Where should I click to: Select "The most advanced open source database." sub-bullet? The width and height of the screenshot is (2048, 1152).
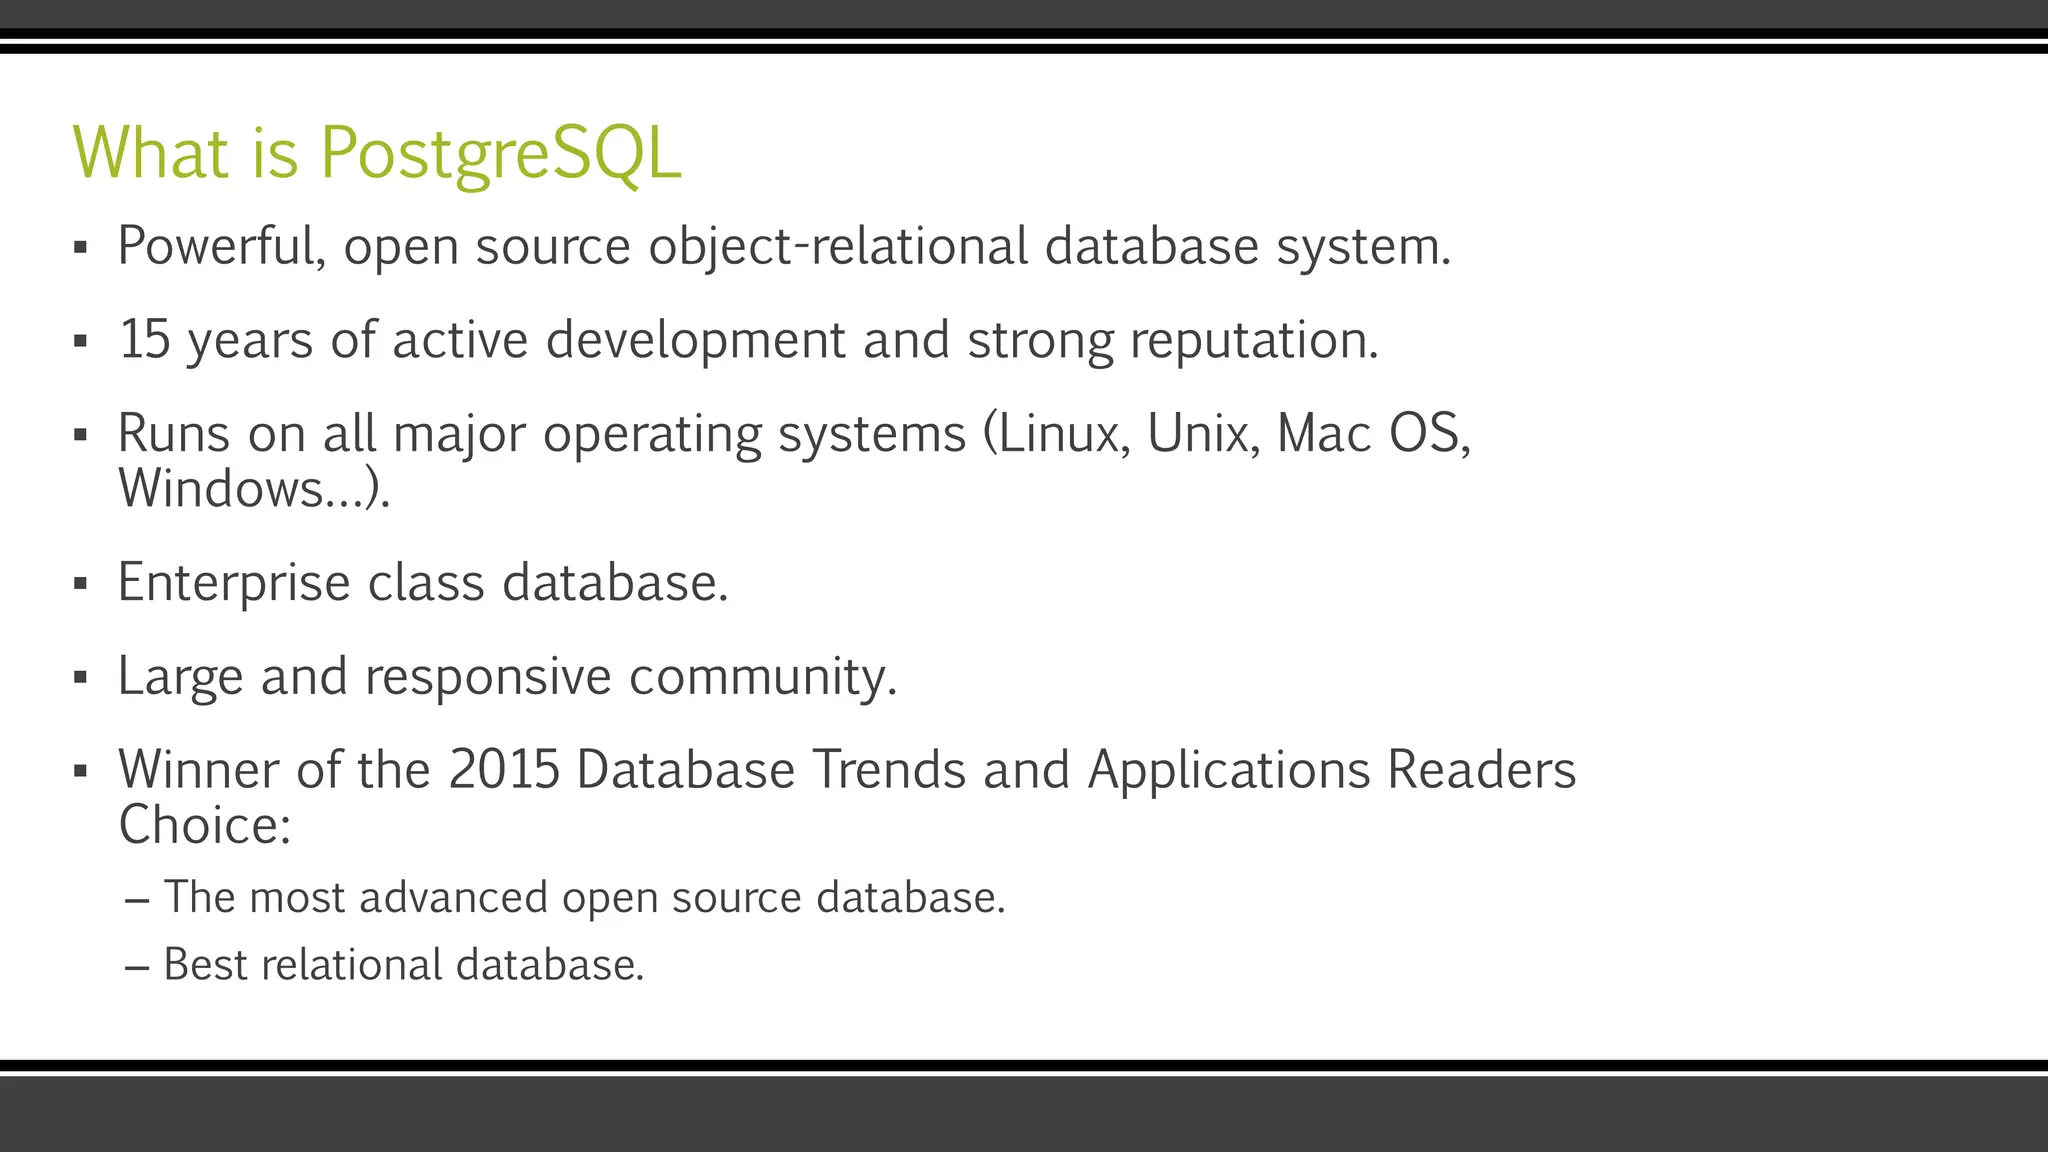click(x=584, y=898)
